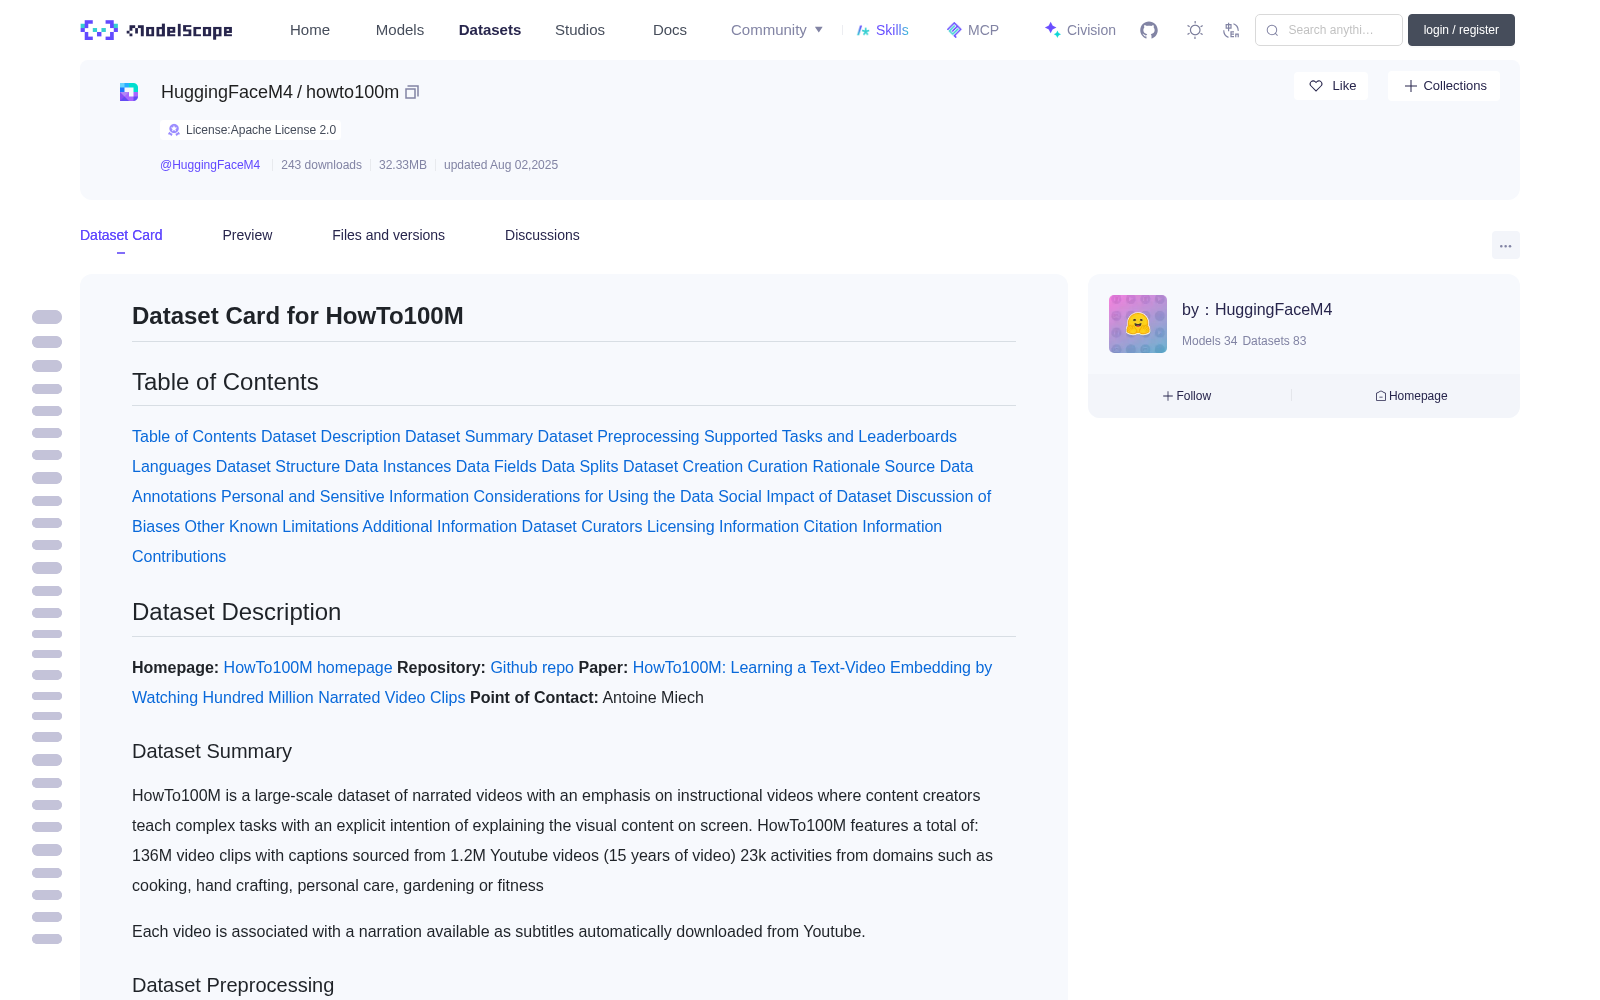The image size is (1600, 1000).
Task: Open the Docs navigation item
Action: (670, 30)
